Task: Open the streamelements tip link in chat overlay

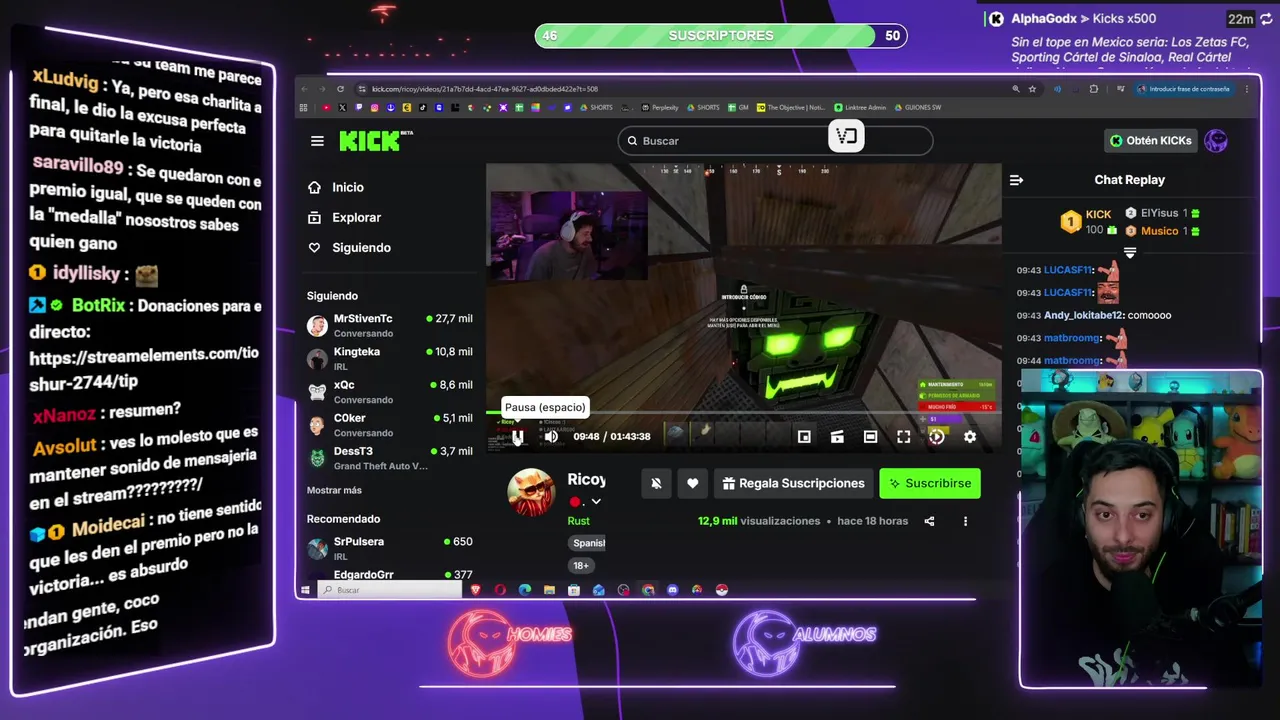Action: click(x=144, y=367)
